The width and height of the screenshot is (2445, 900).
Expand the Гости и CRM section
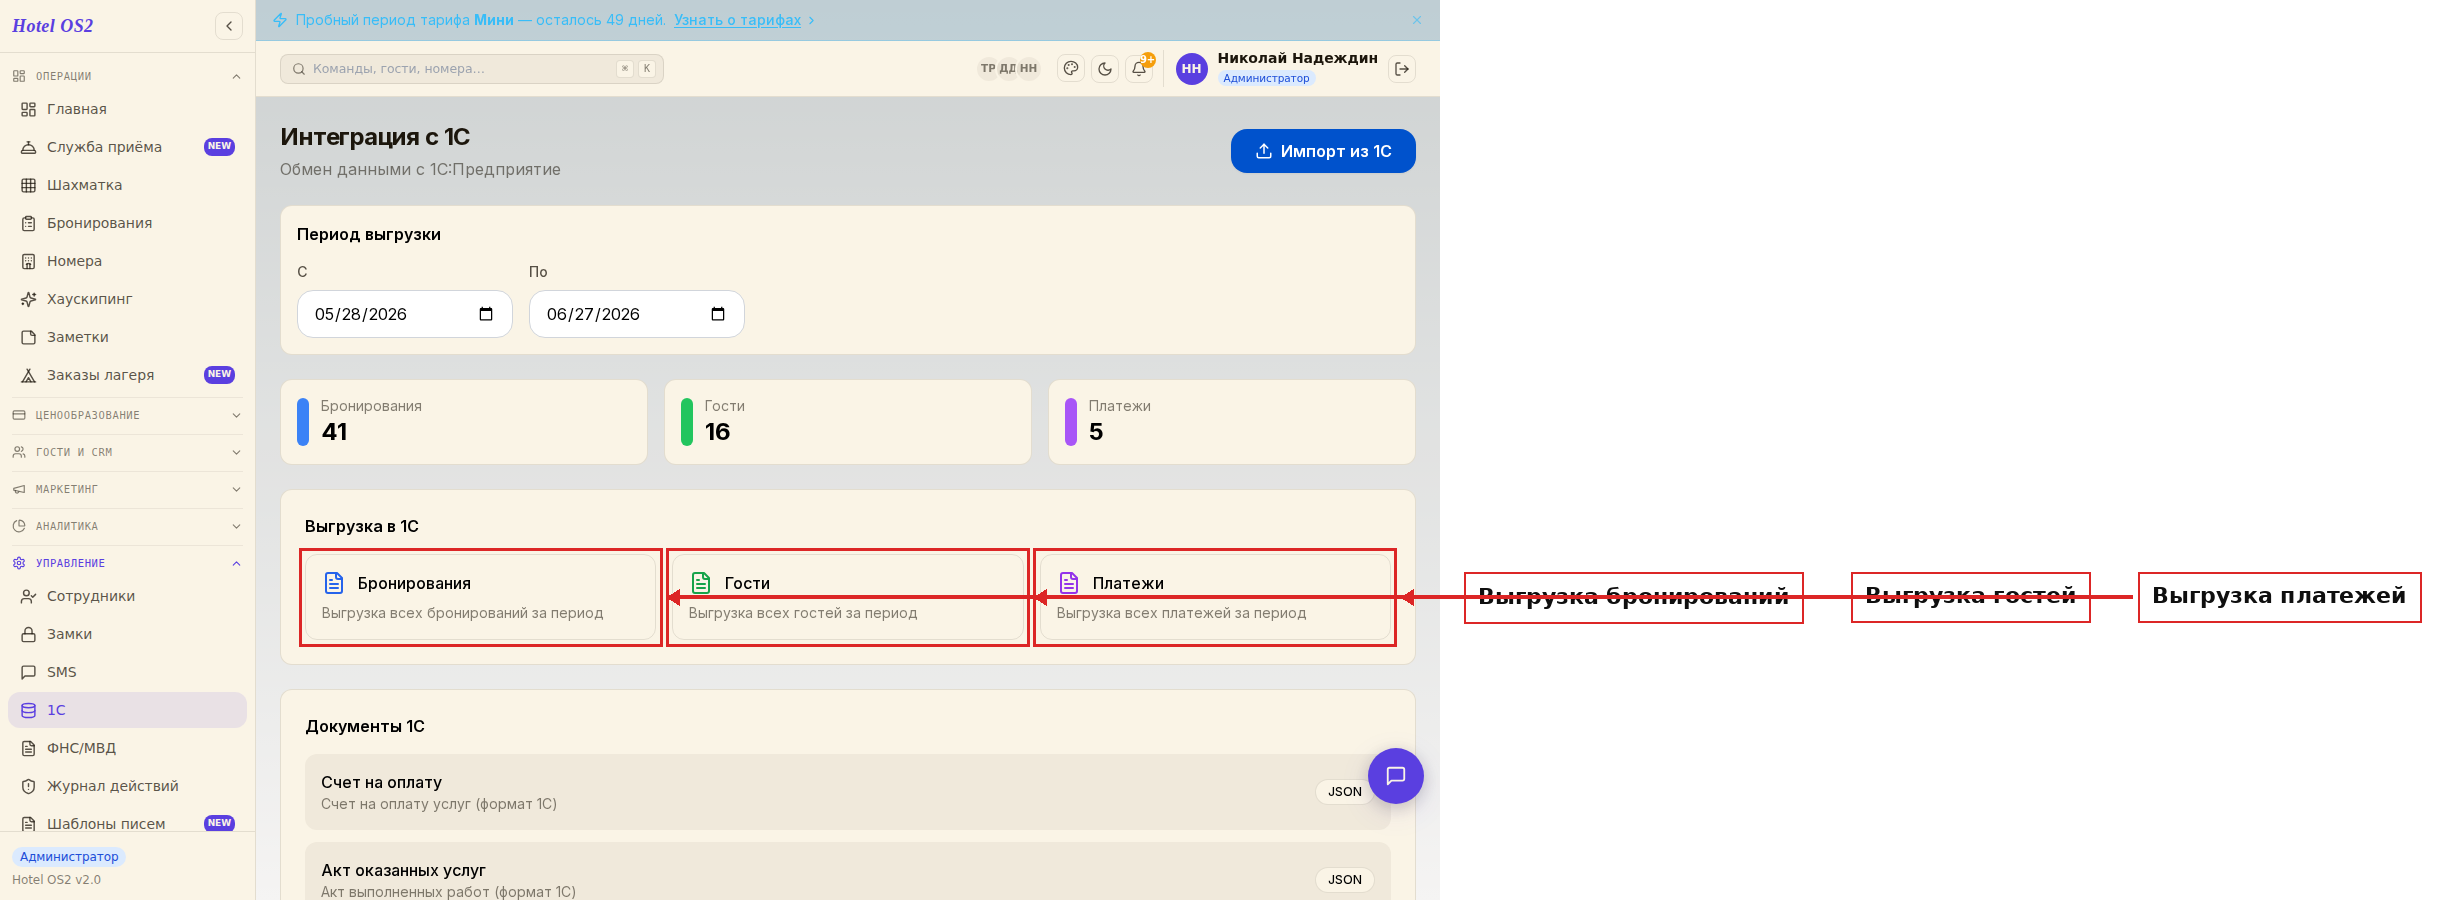(127, 452)
